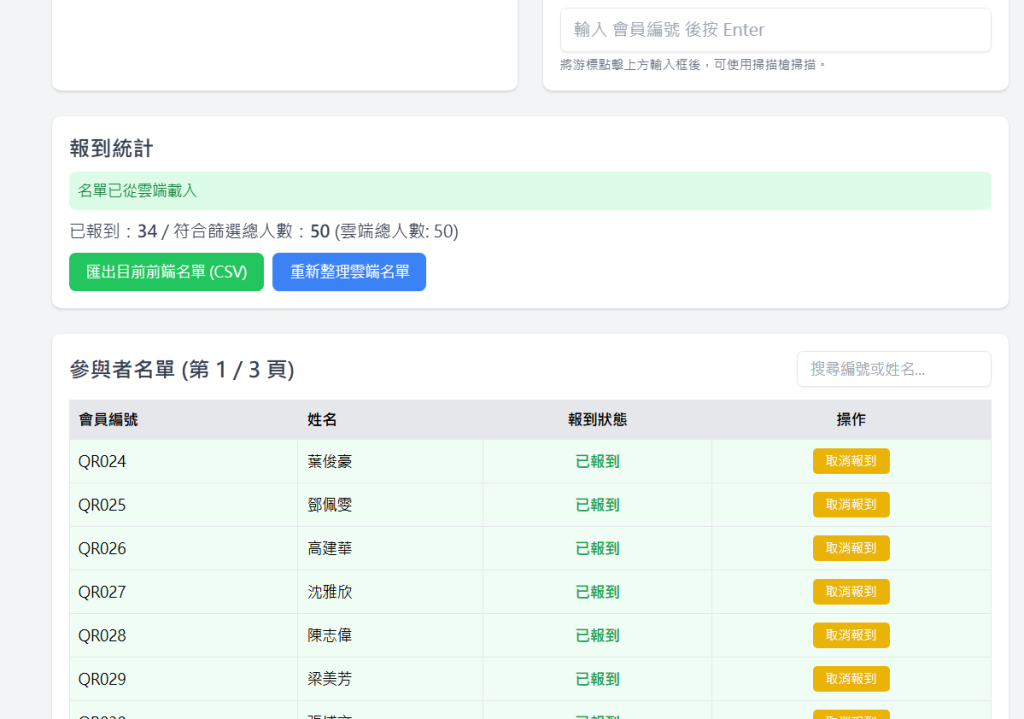Click the 操作 column header
This screenshot has height=719, width=1024.
point(851,420)
